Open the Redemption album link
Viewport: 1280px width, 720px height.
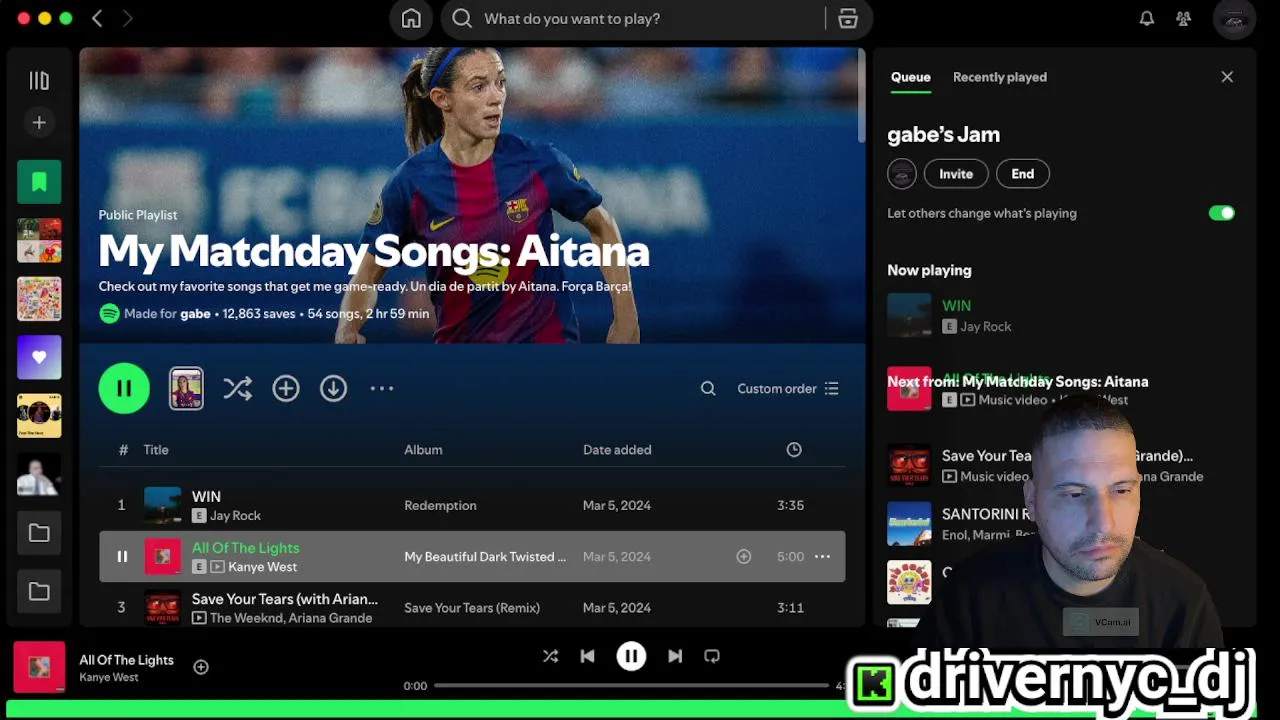coord(440,506)
